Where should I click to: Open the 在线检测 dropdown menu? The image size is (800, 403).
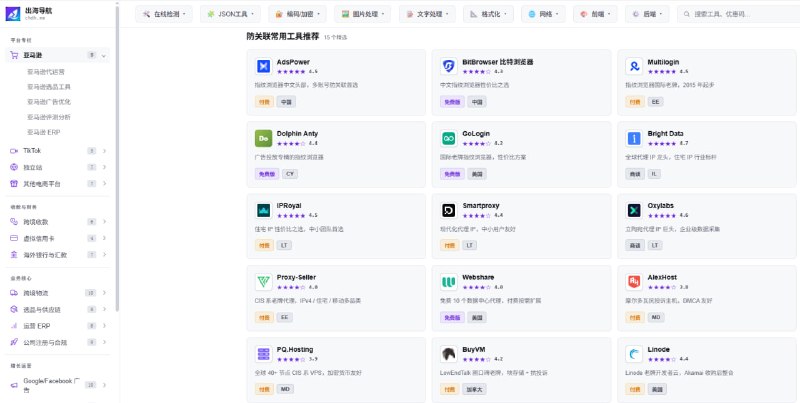pos(164,14)
